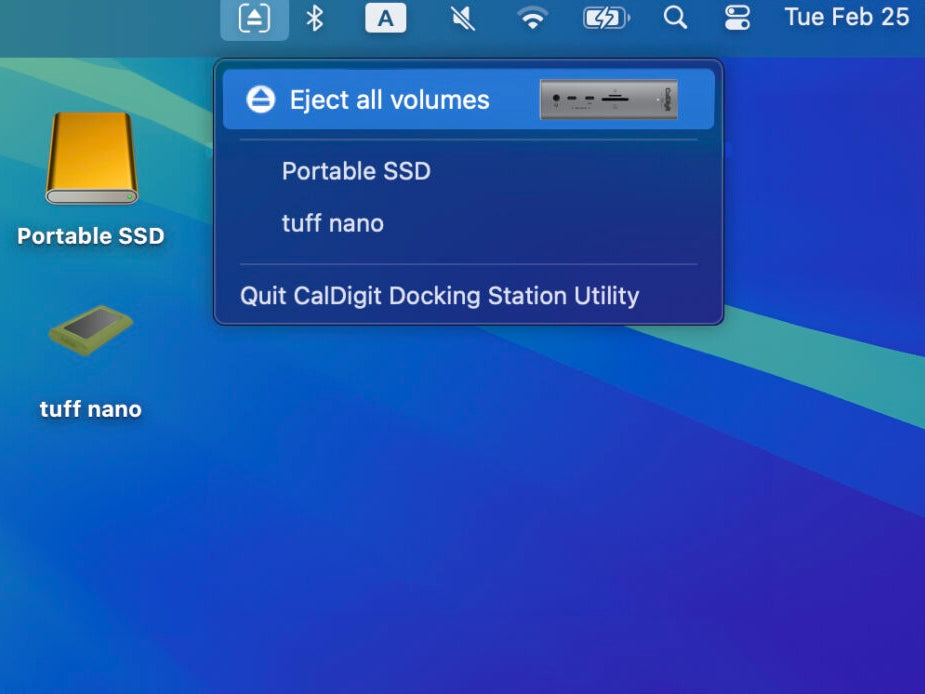The height and width of the screenshot is (694, 925).
Task: Select the orange Portable SSD desktop drive icon
Action: (92, 158)
